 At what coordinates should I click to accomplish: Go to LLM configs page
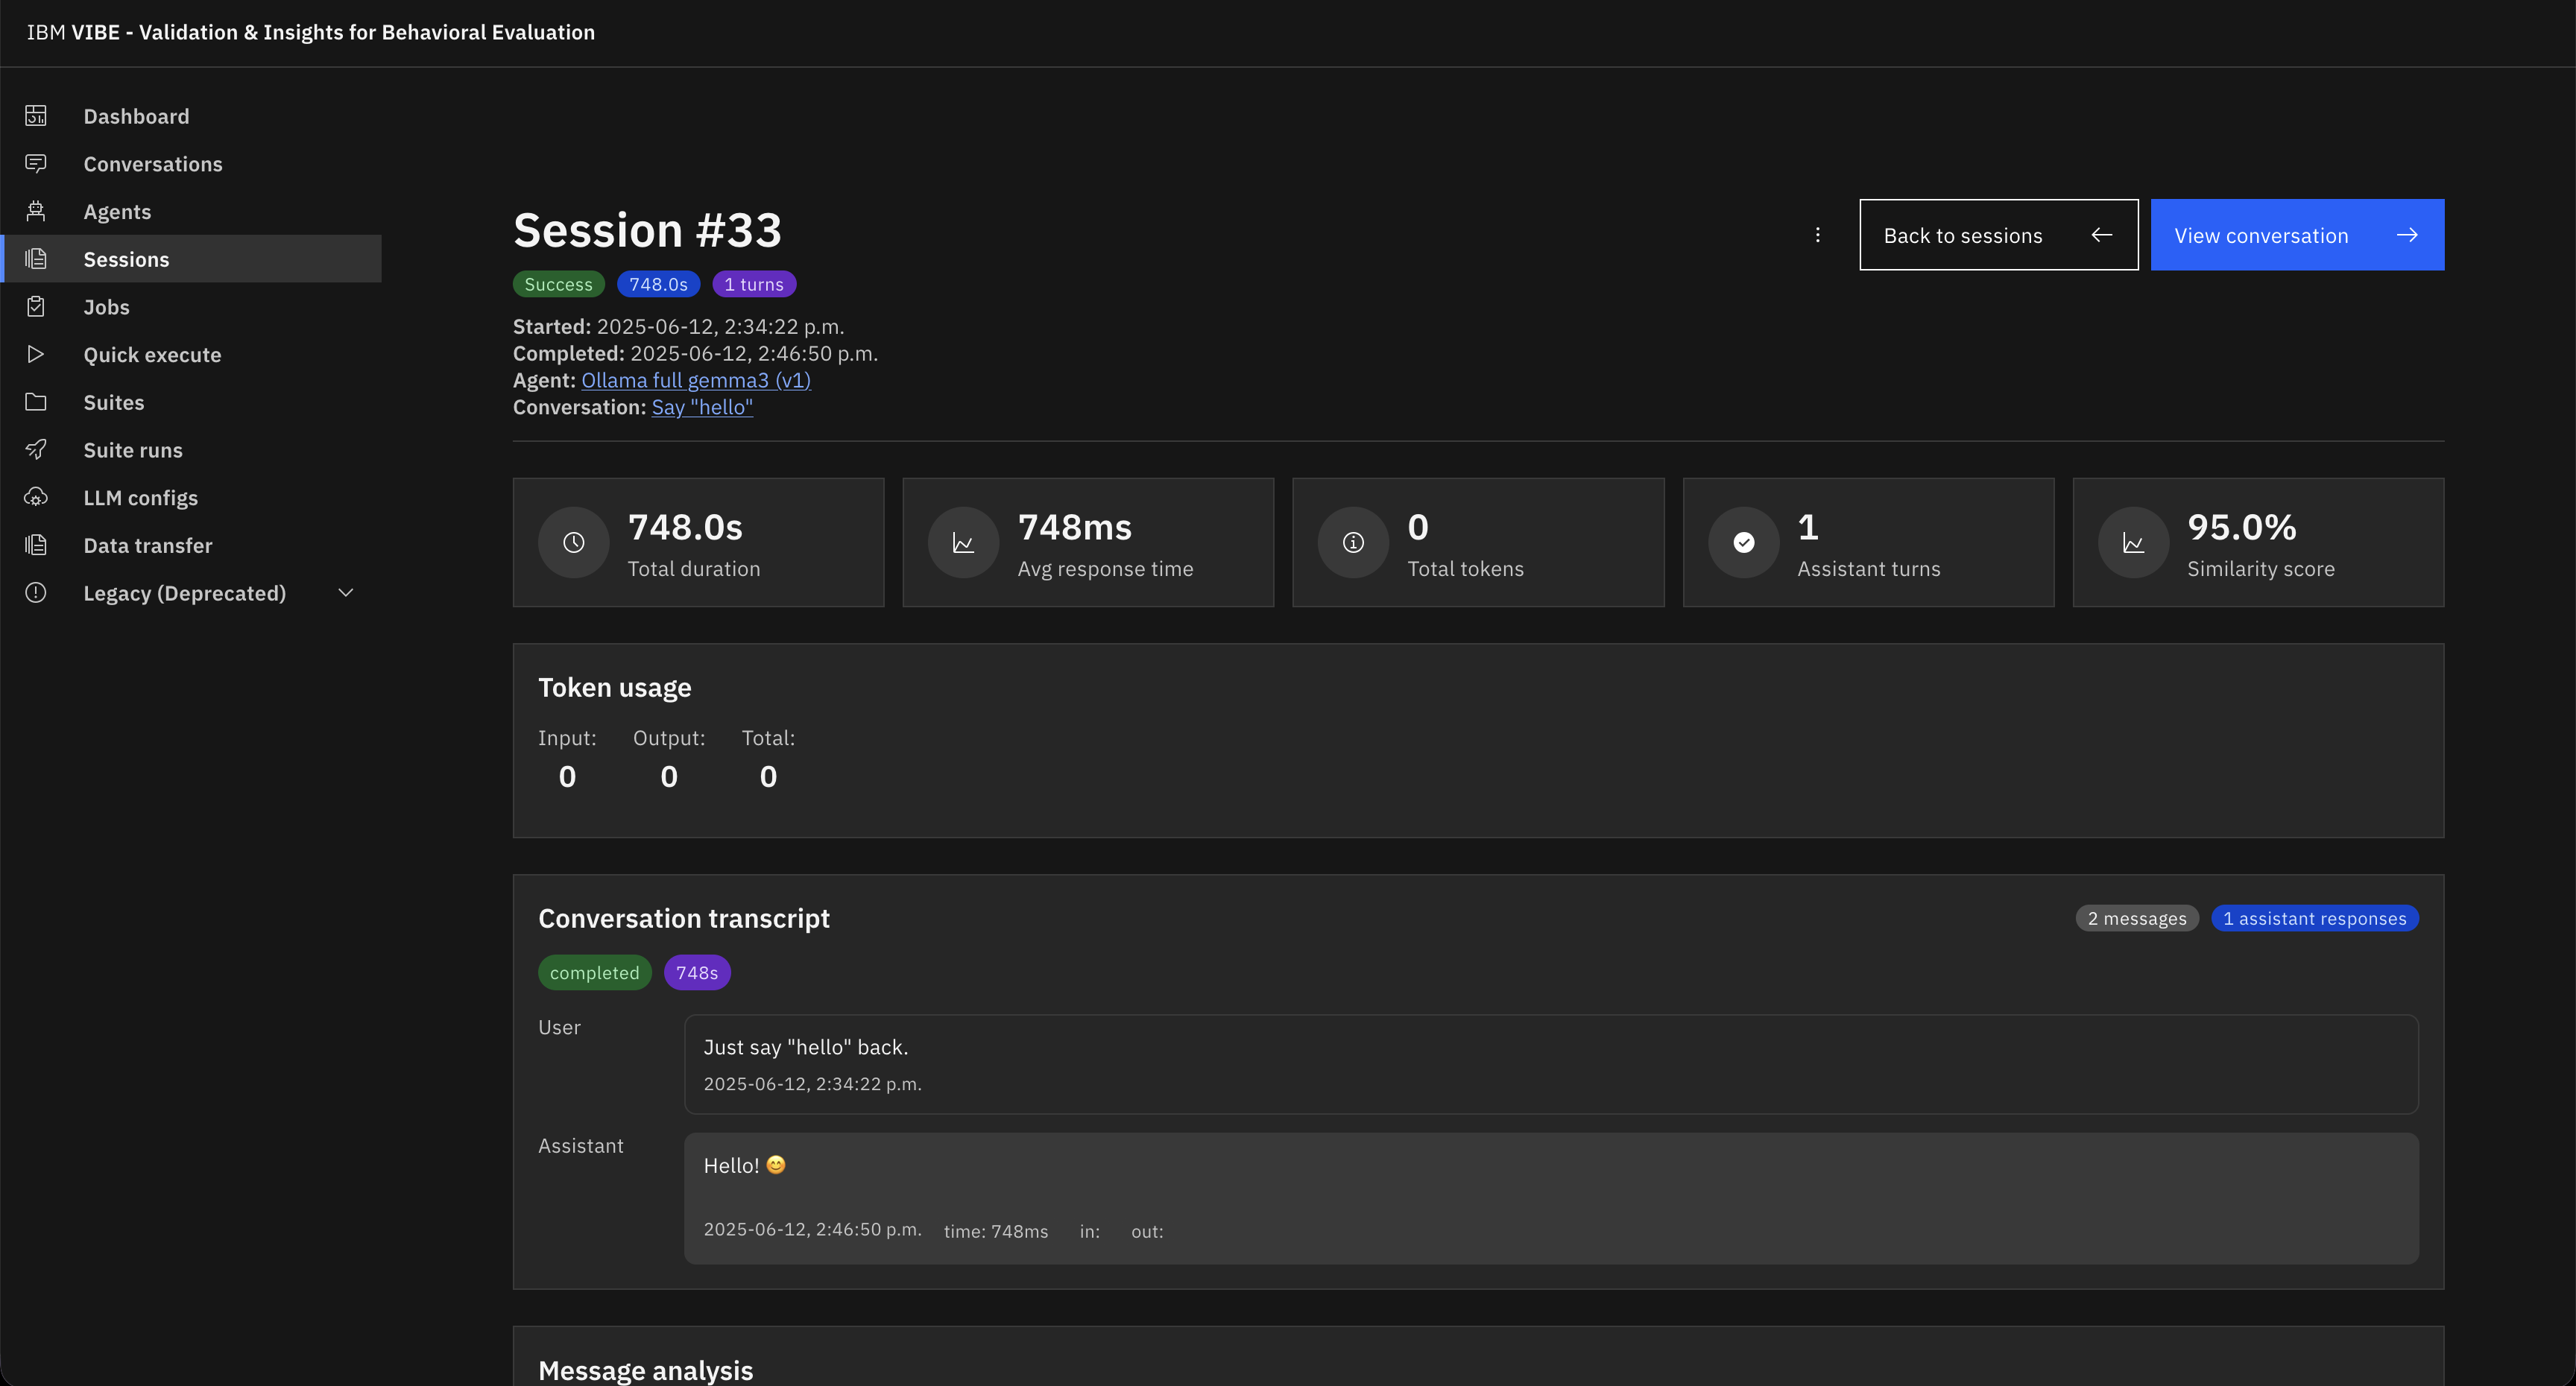(x=192, y=498)
